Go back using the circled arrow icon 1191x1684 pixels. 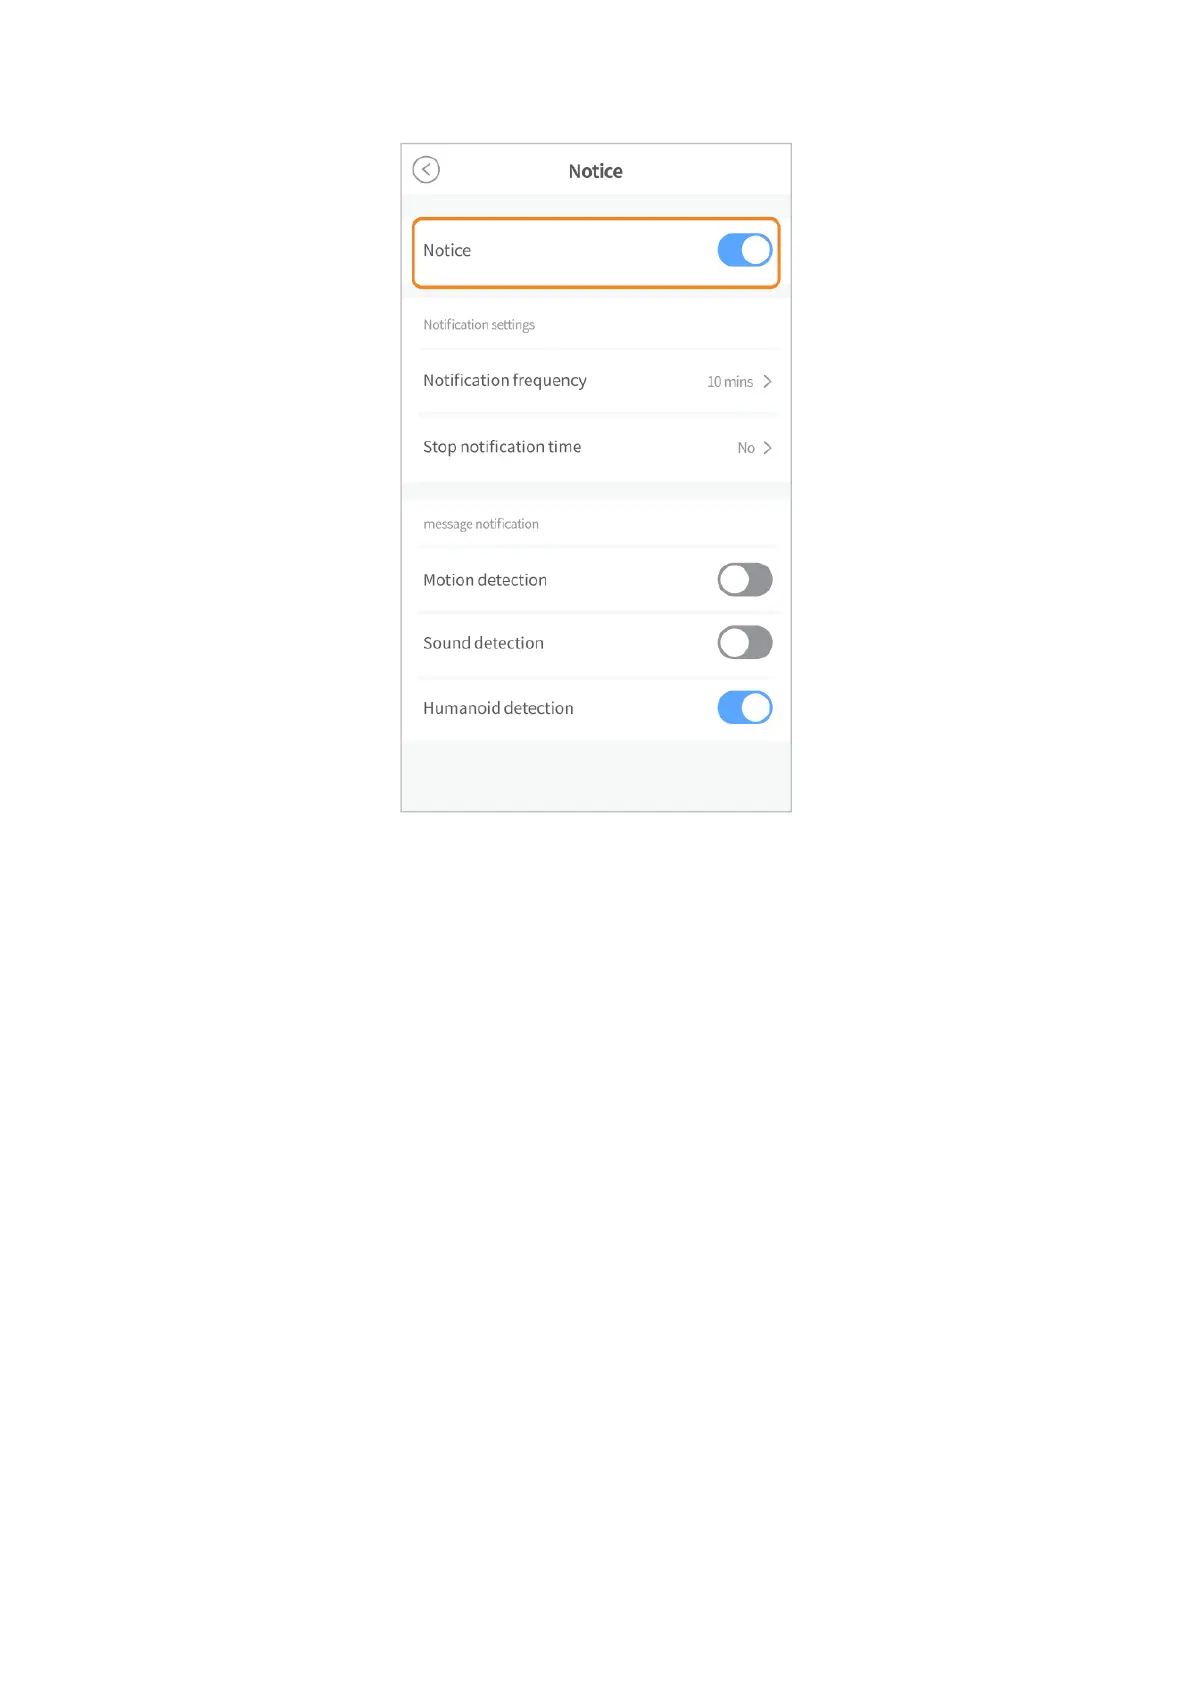426,170
